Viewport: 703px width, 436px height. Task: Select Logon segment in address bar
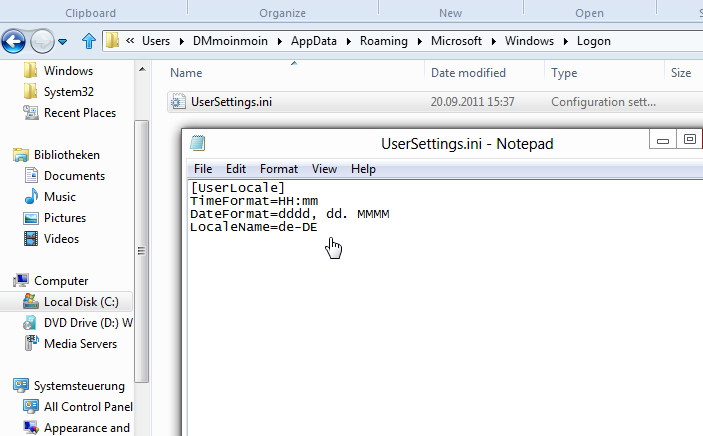click(x=594, y=41)
